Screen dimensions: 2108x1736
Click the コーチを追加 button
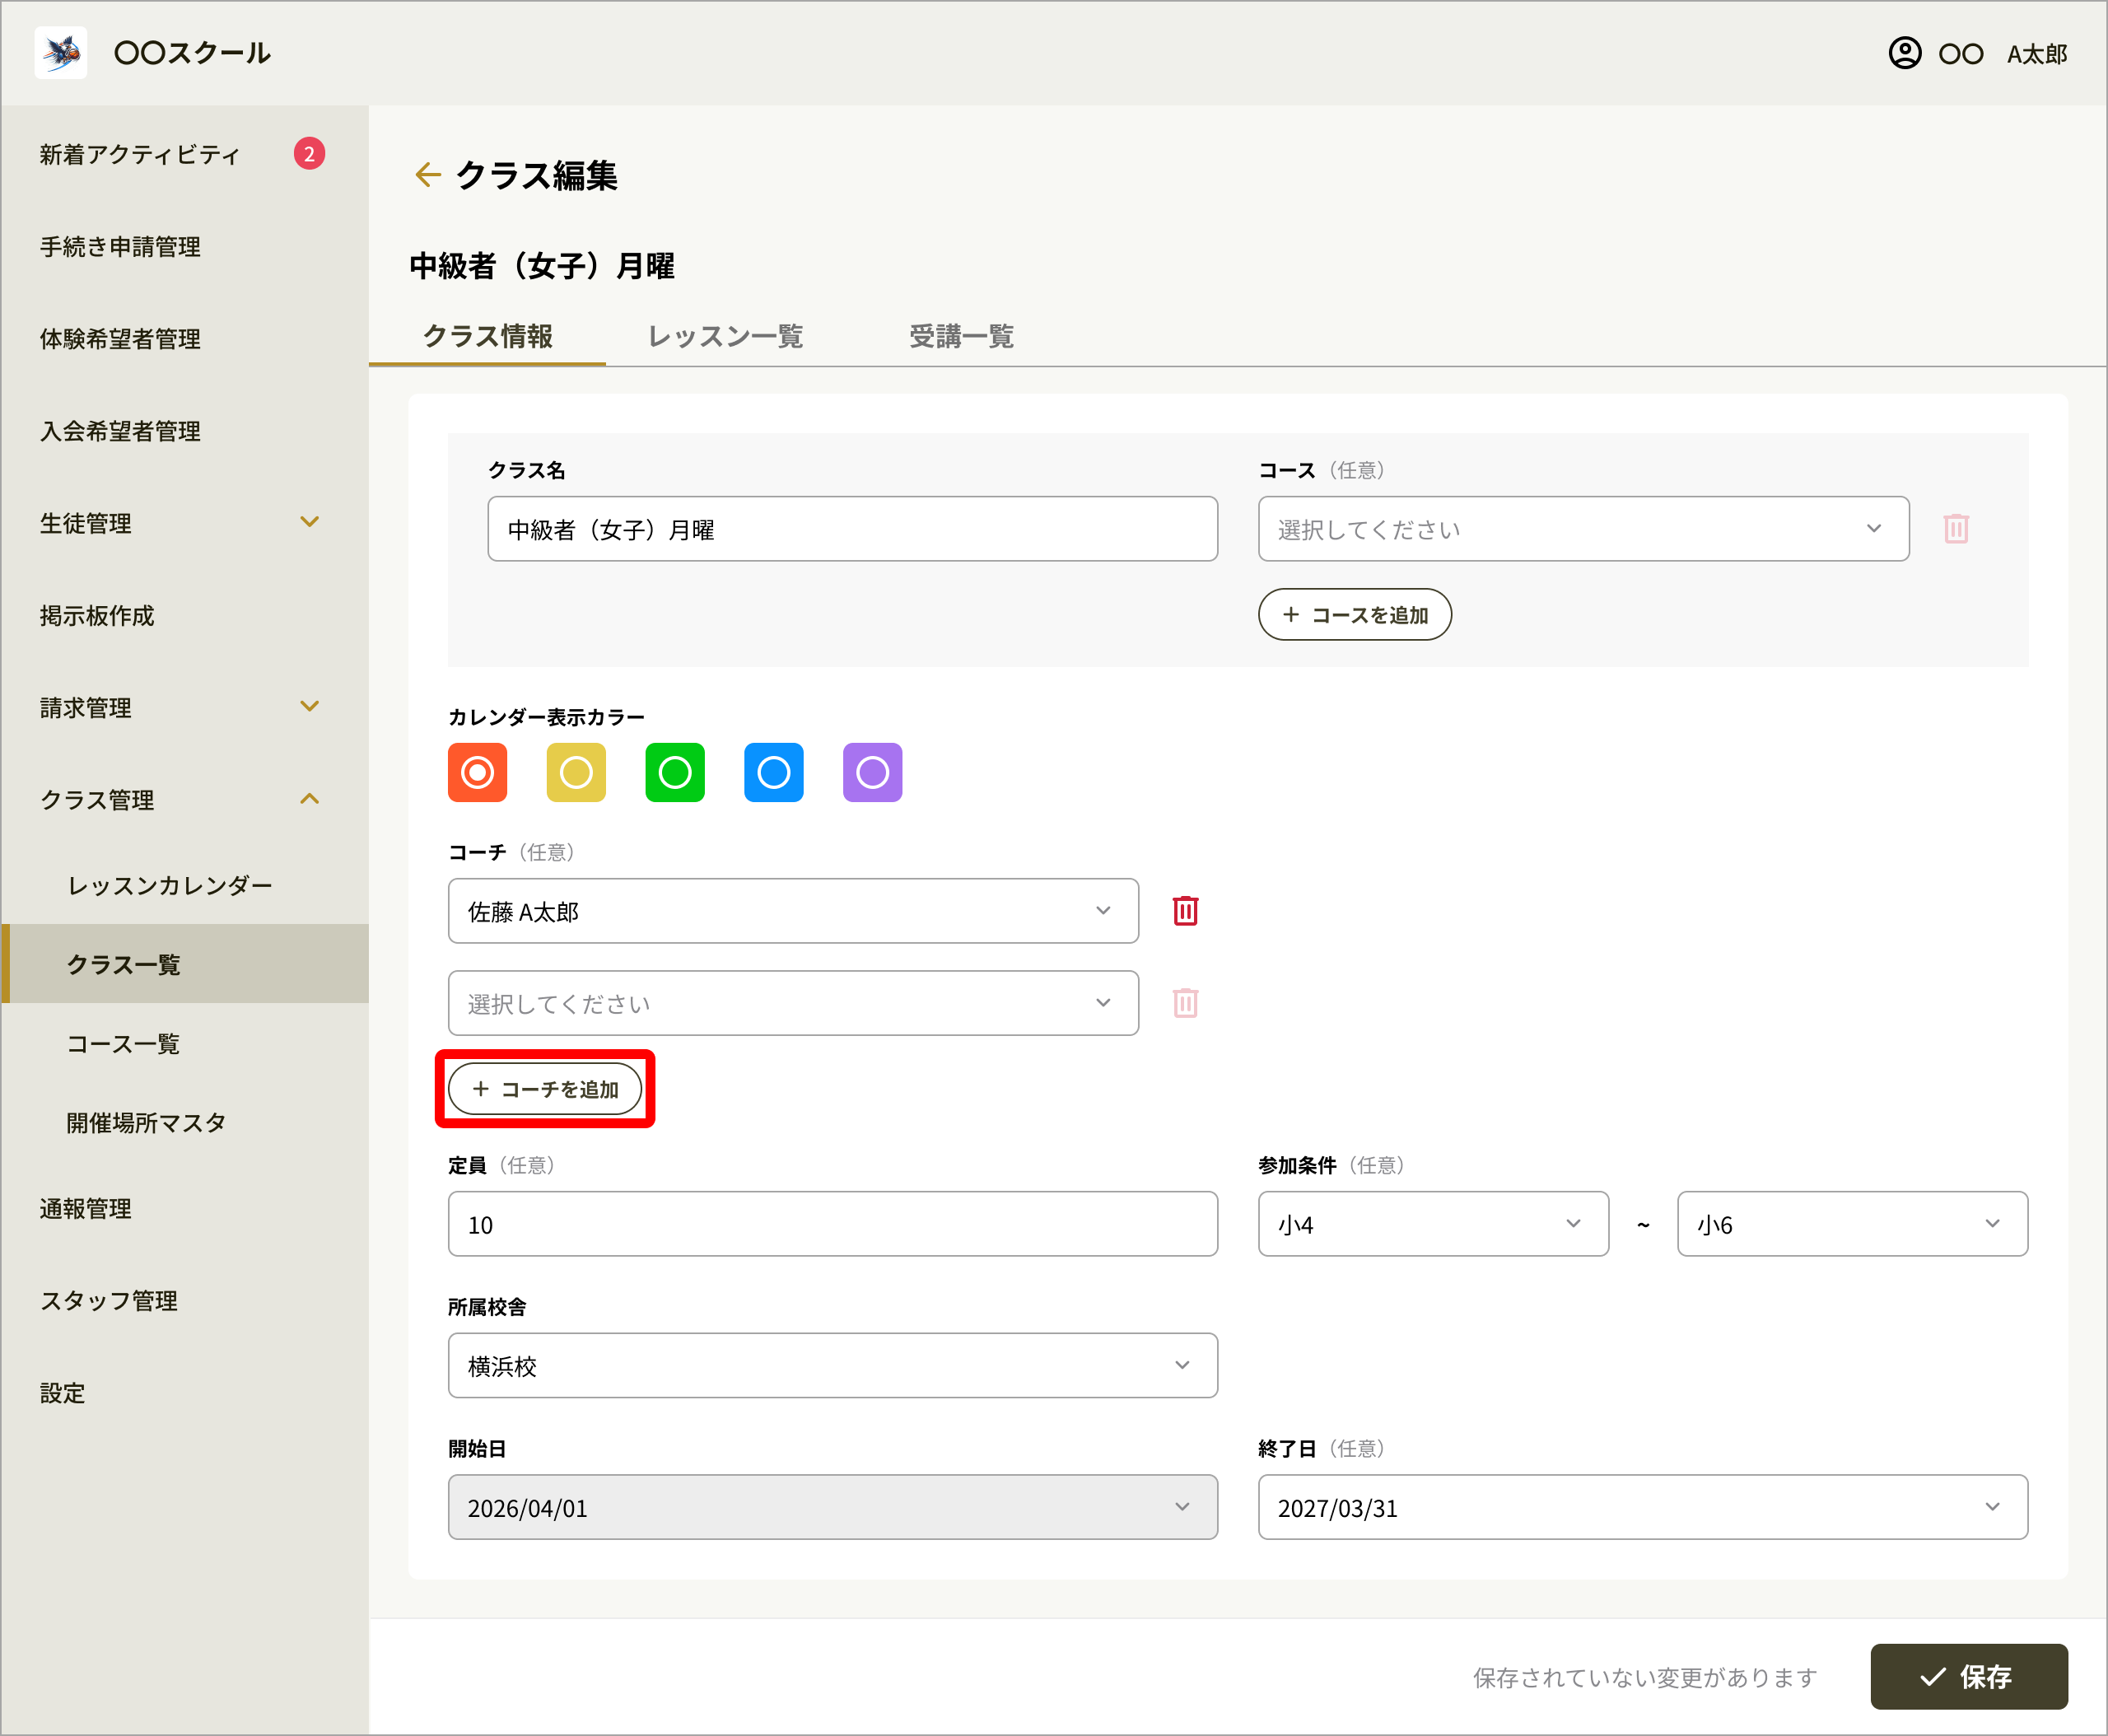click(544, 1088)
